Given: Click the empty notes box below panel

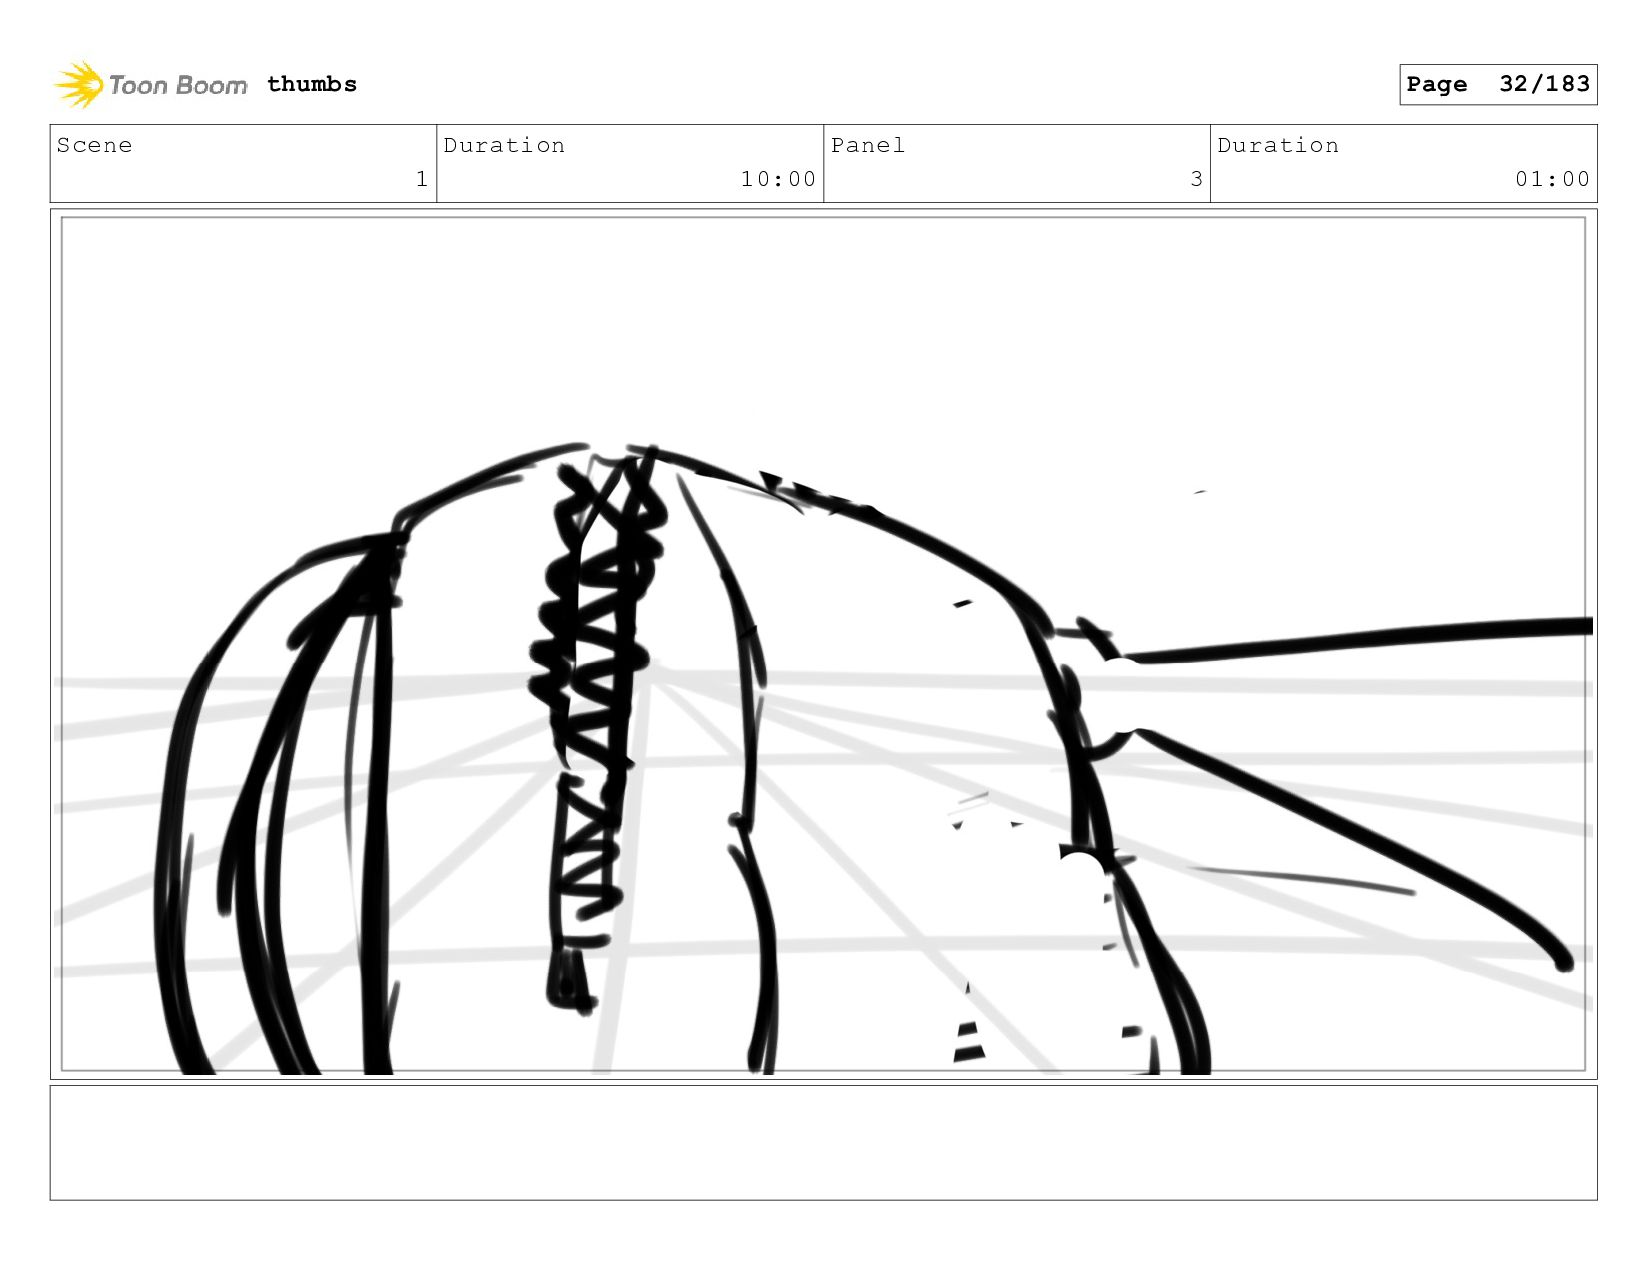Looking at the screenshot, I should 823,1143.
